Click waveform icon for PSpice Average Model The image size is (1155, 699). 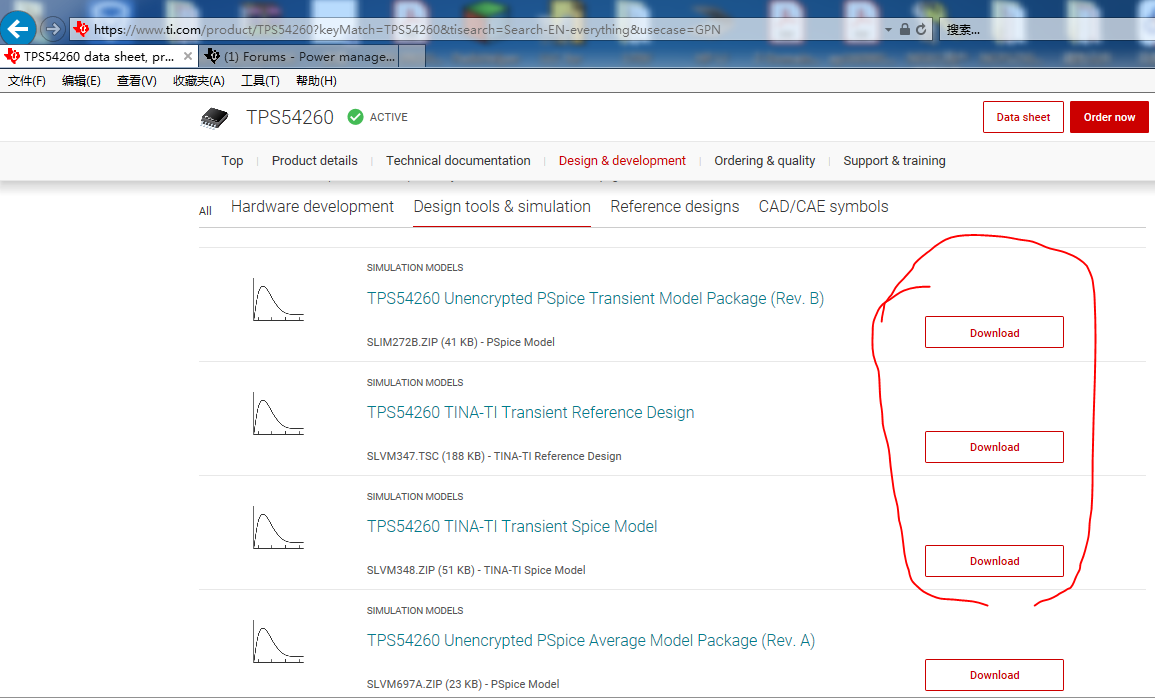pos(278,642)
